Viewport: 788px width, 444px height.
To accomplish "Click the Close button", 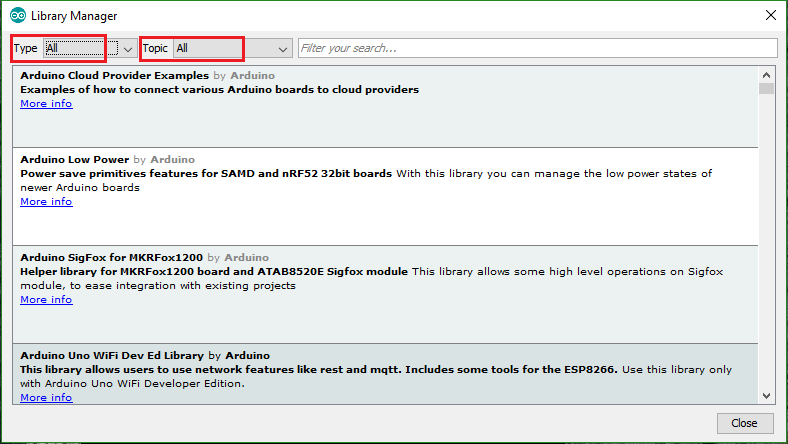I will pyautogui.click(x=744, y=423).
